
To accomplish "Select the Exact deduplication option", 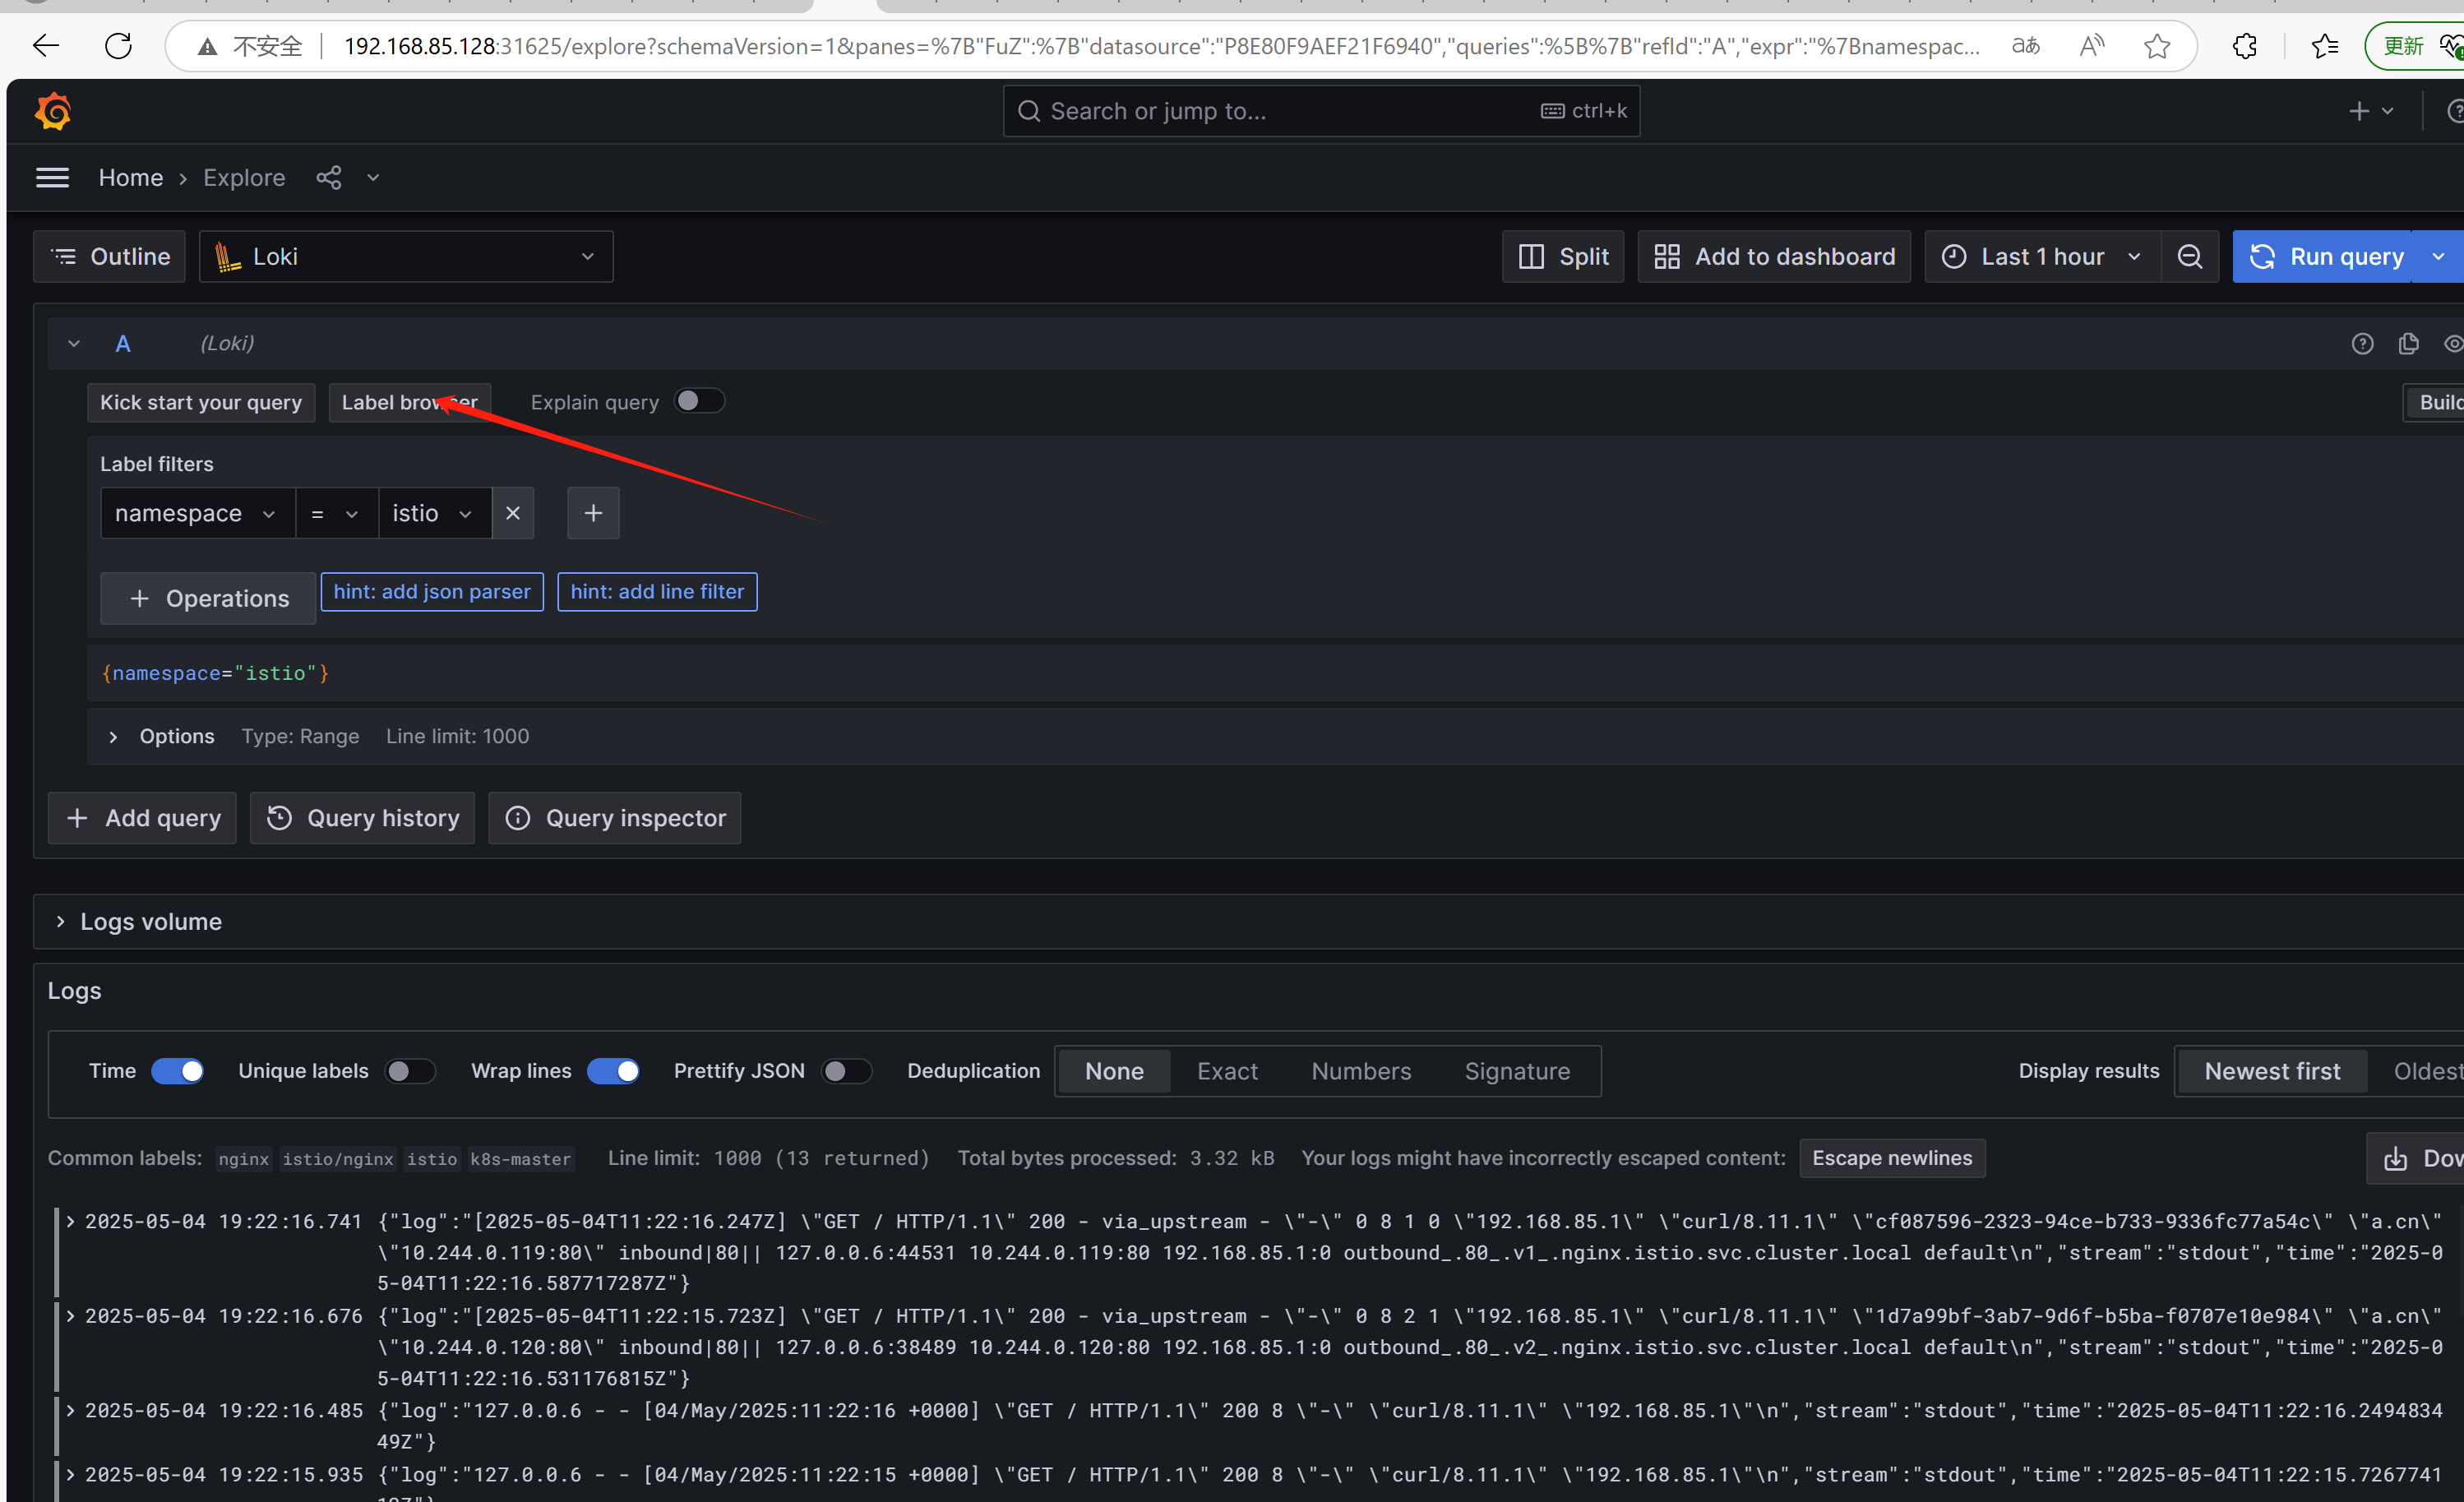I will click(1227, 1071).
